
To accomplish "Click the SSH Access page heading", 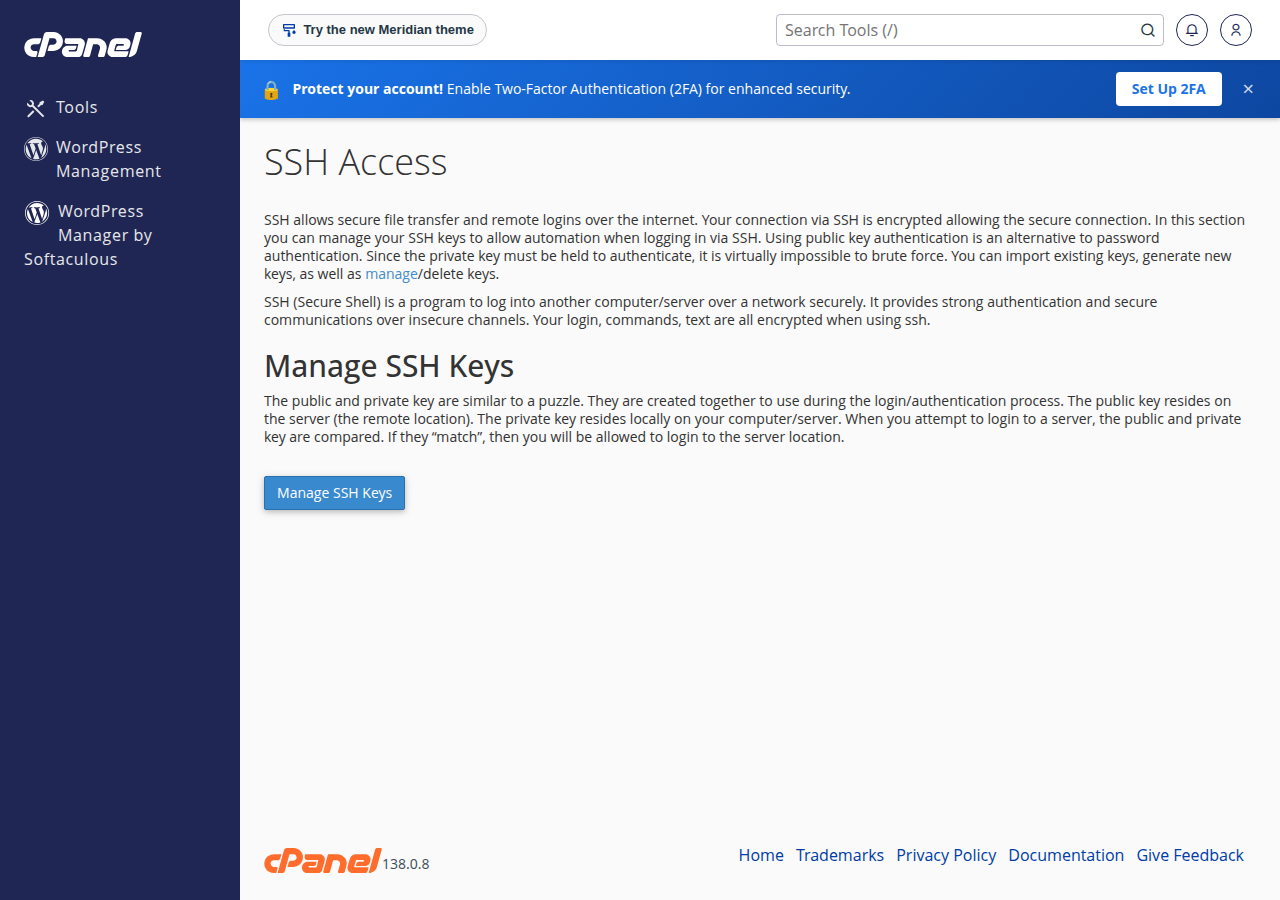I will tap(355, 162).
